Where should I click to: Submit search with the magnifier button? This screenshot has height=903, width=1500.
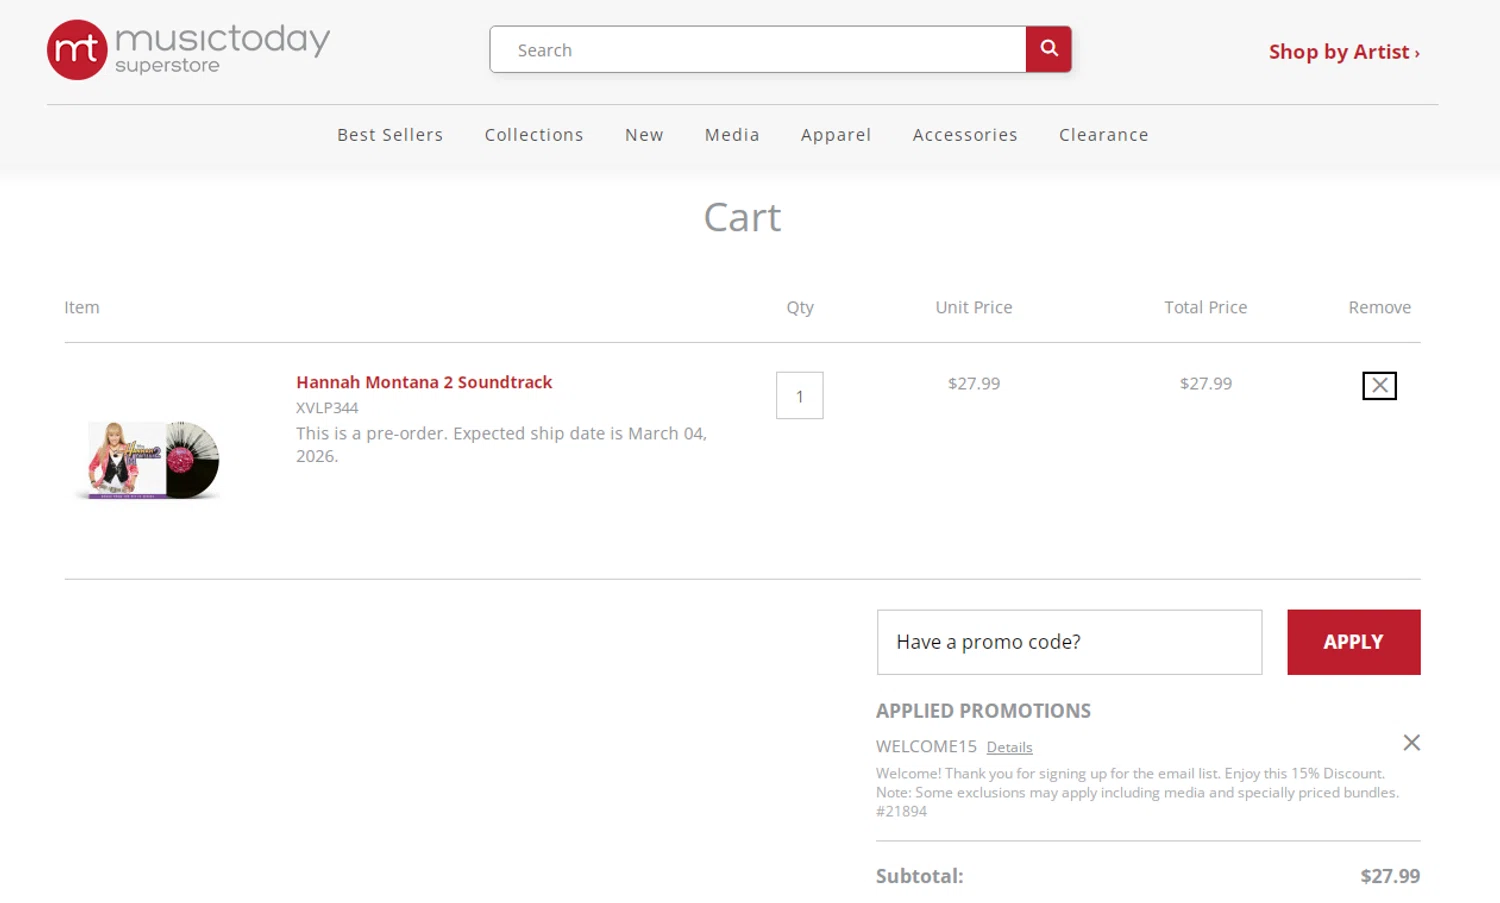(1048, 49)
